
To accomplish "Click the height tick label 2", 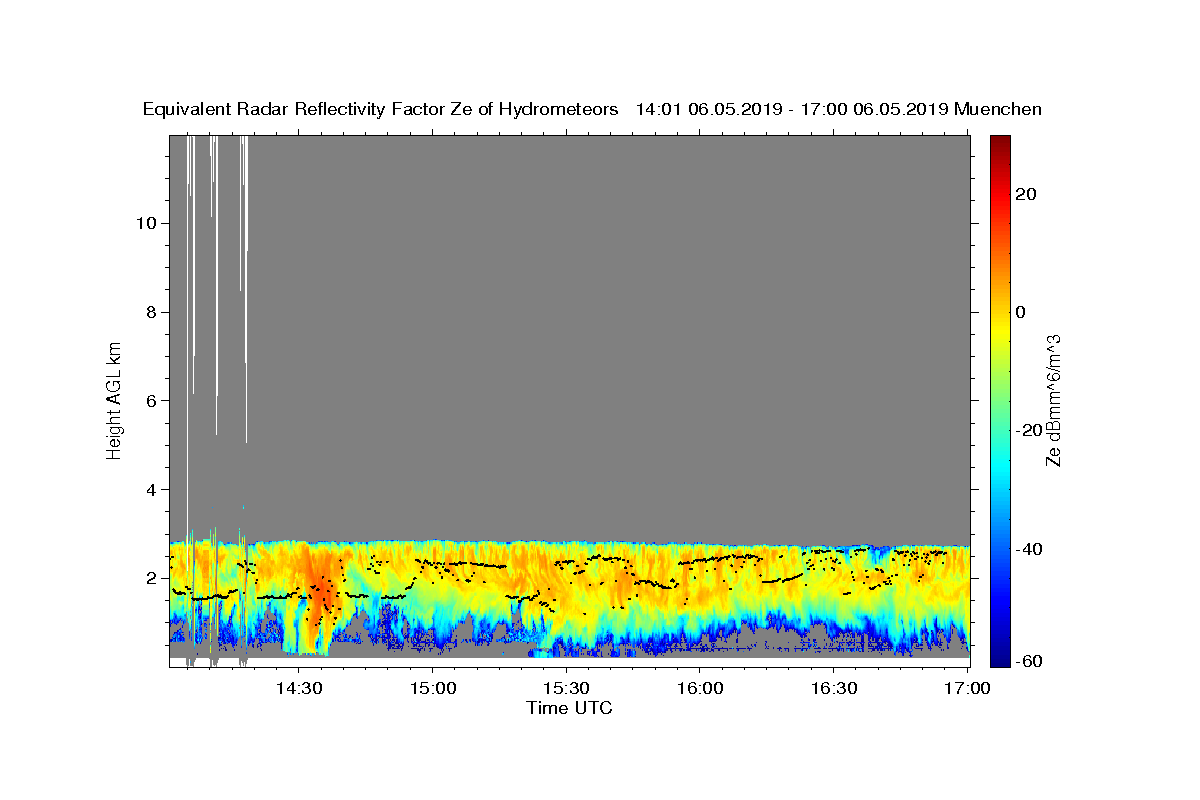I will pyautogui.click(x=152, y=578).
